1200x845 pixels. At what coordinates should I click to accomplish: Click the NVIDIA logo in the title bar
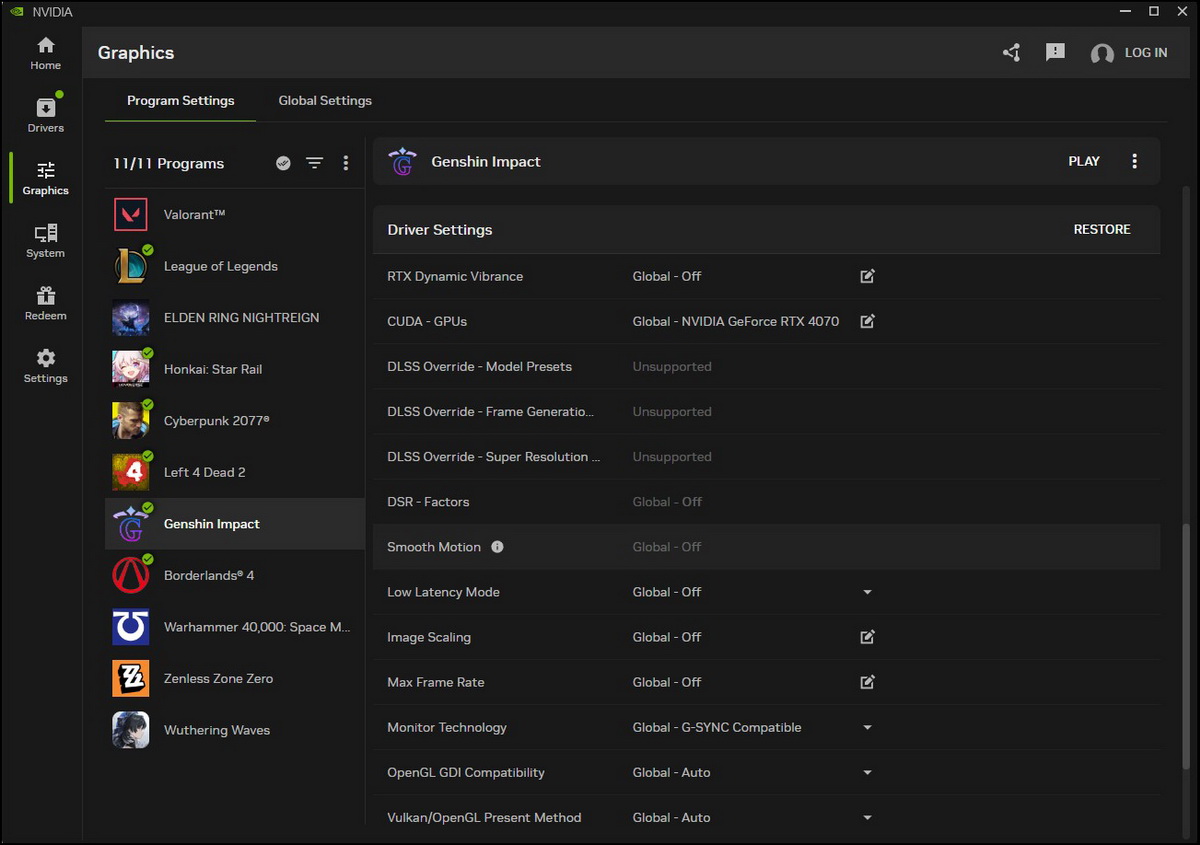tap(17, 12)
